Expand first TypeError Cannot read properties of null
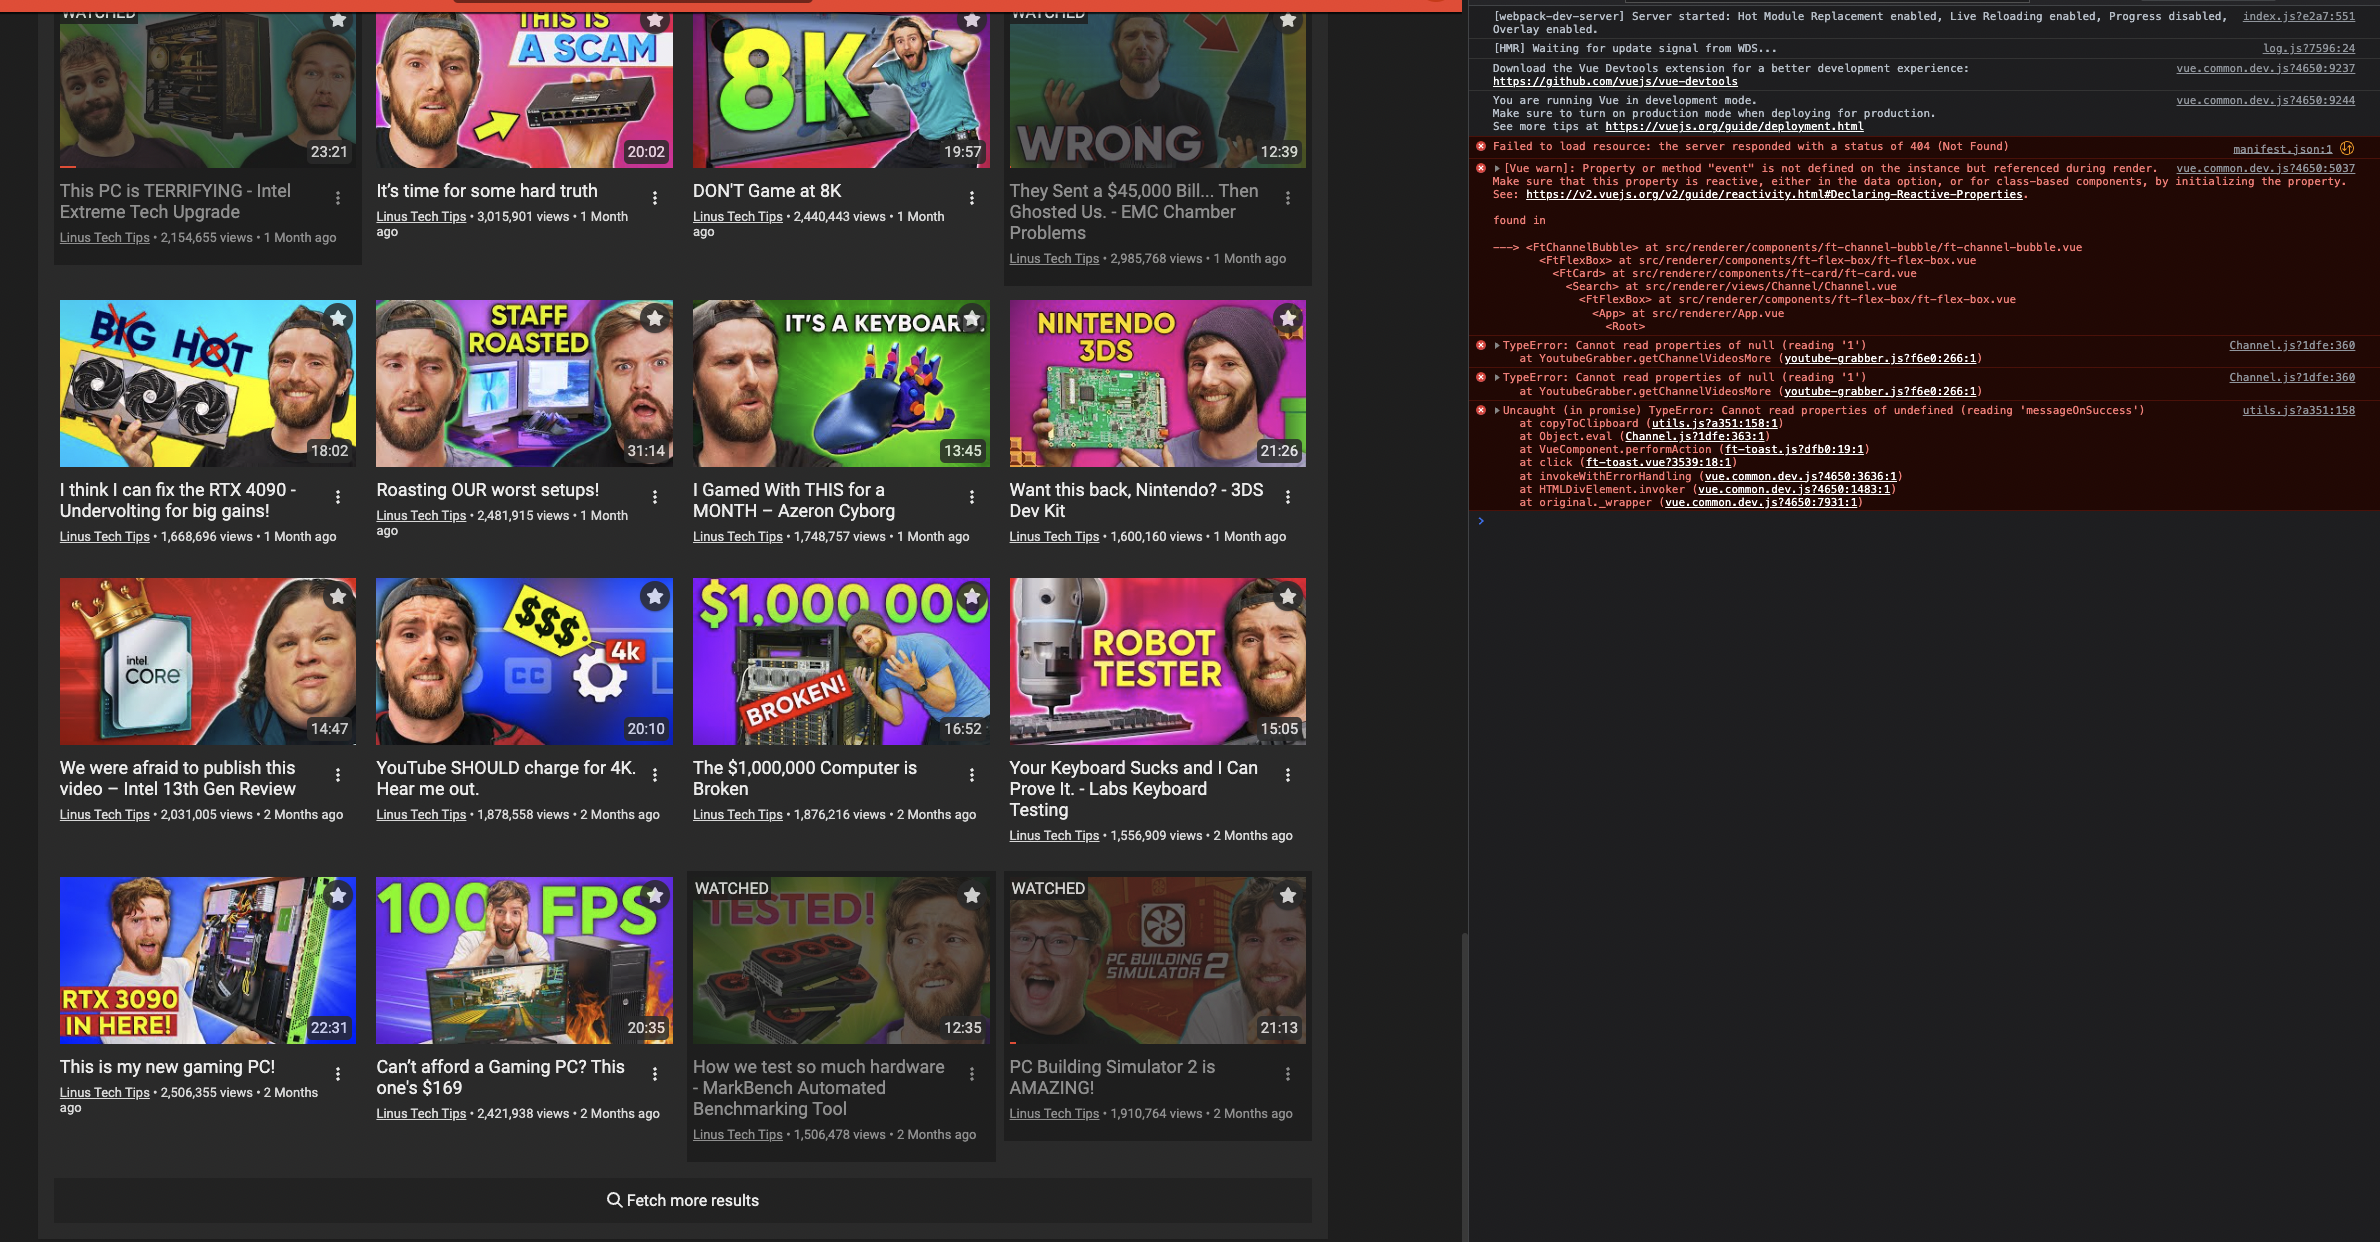This screenshot has width=2380, height=1242. pos(1497,346)
